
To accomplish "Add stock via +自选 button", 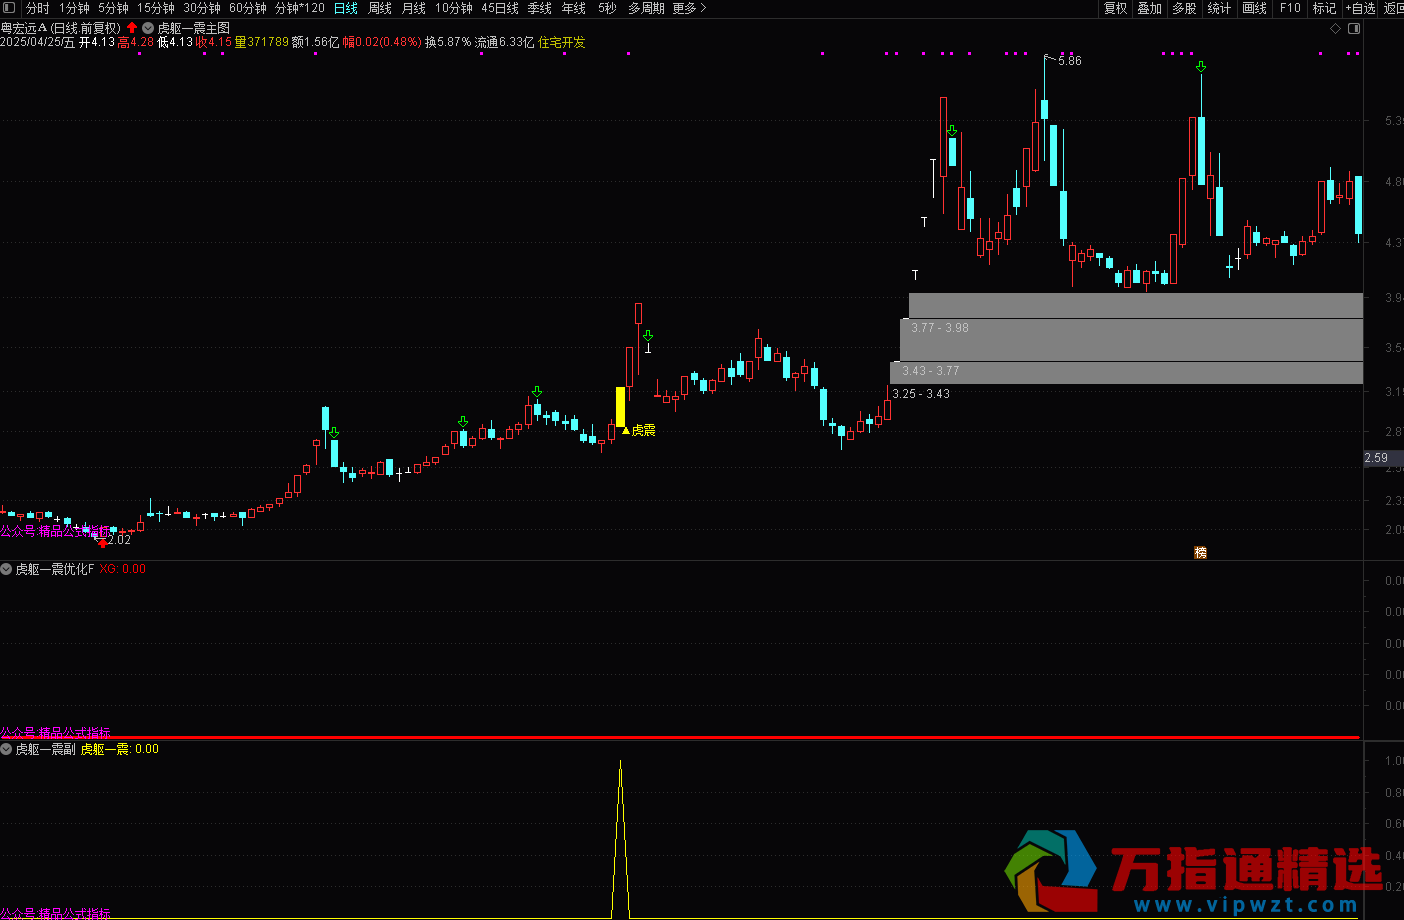I will point(1360,8).
